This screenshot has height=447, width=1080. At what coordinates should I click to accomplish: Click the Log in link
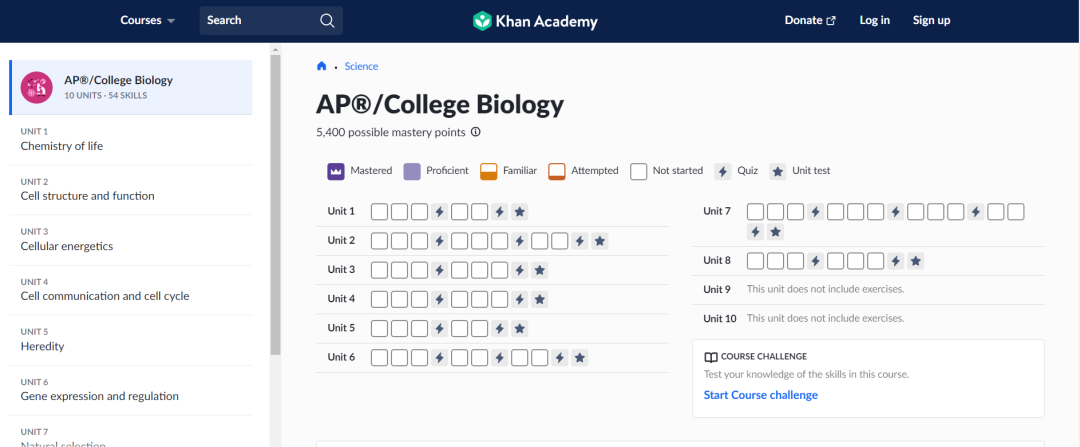[874, 21]
